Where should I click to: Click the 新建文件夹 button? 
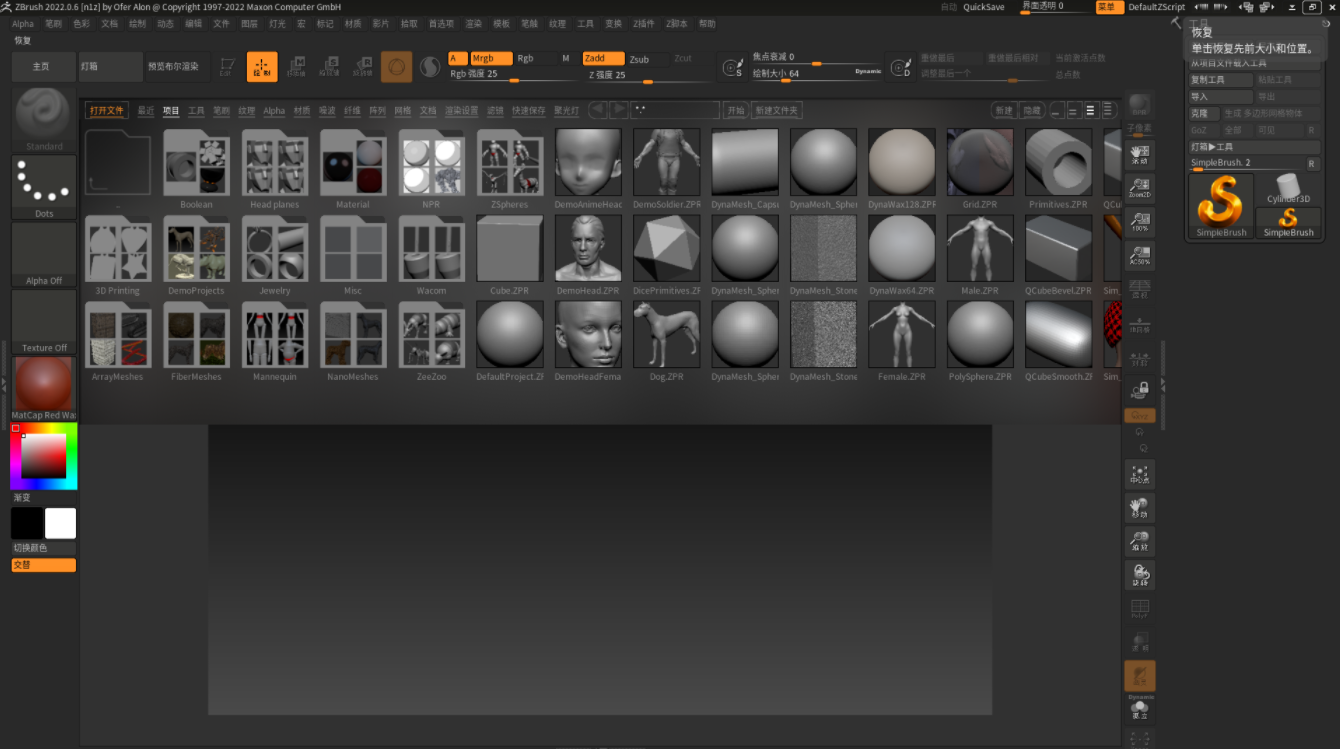777,111
